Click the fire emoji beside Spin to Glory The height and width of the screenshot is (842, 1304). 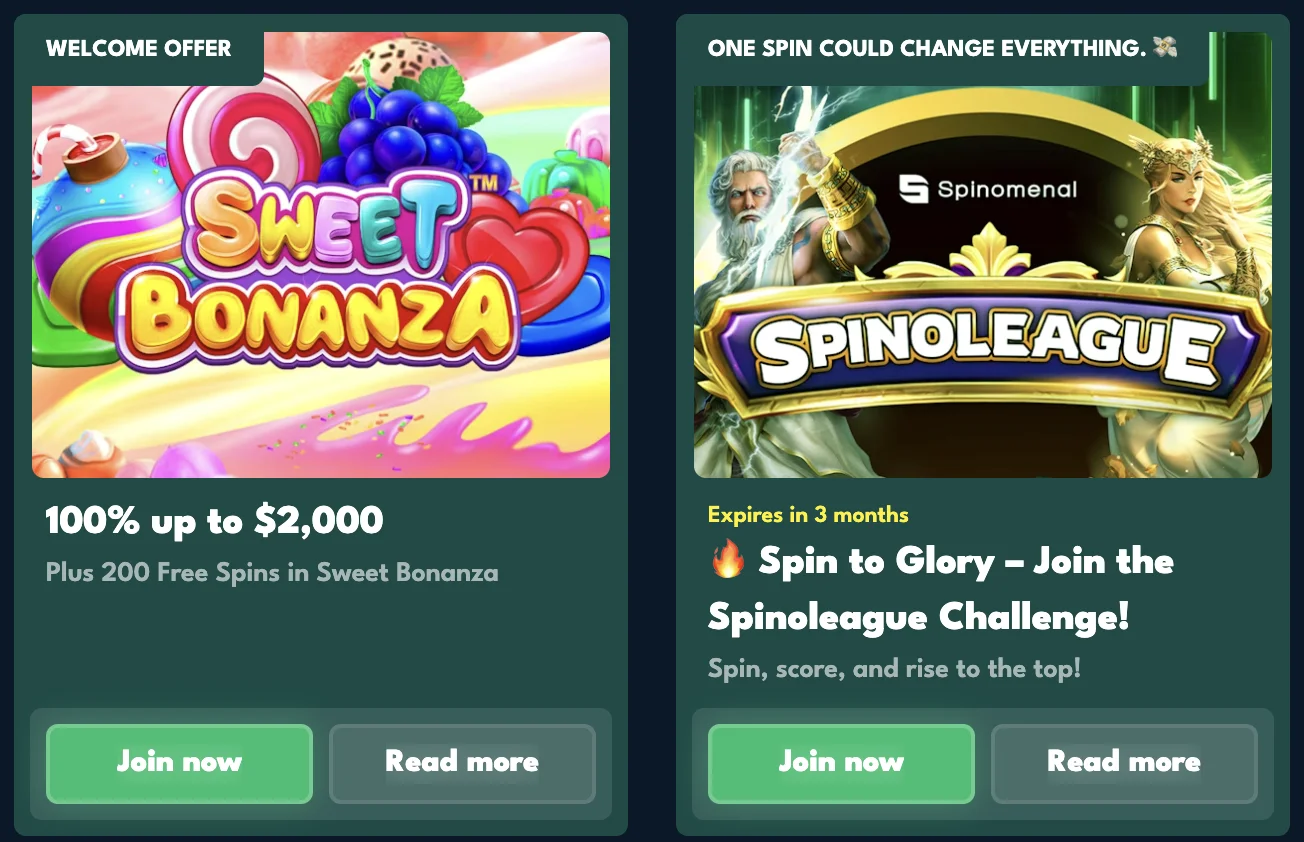727,562
